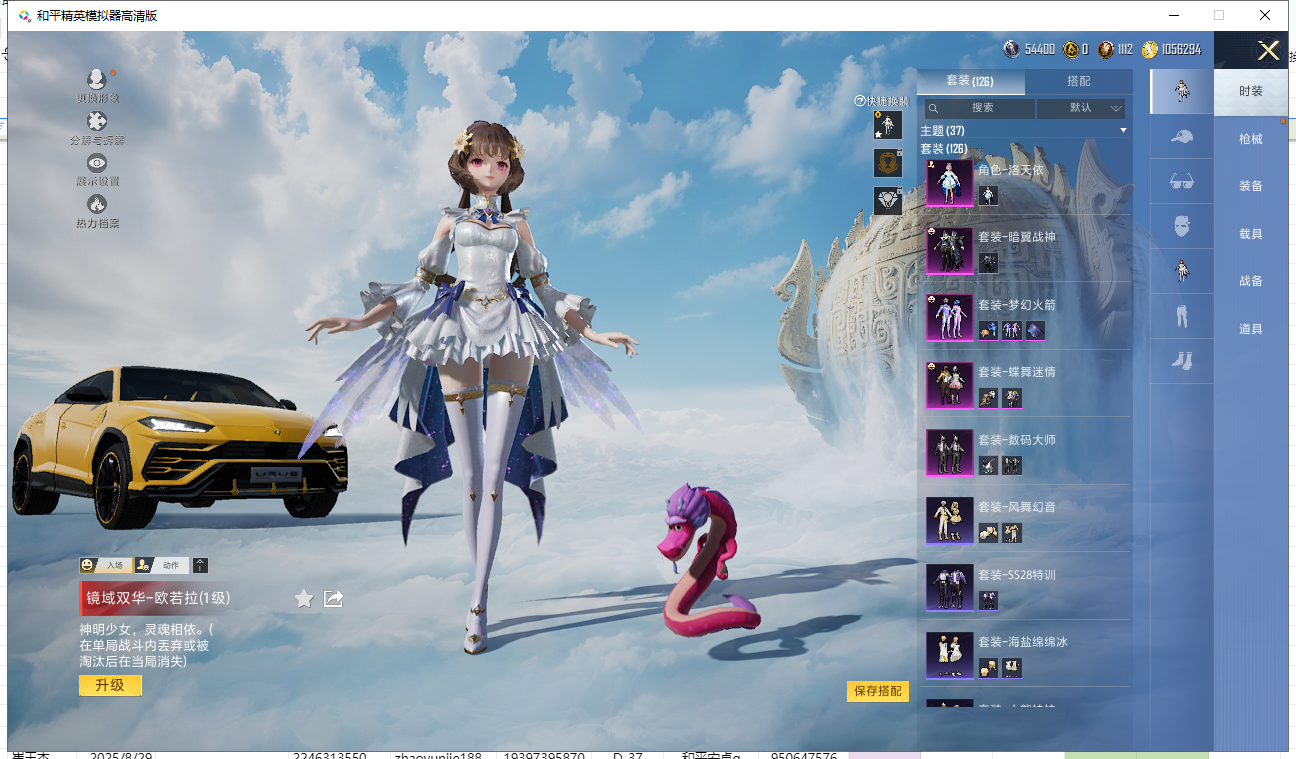
Task: Select the face mask category icon
Action: click(1181, 226)
